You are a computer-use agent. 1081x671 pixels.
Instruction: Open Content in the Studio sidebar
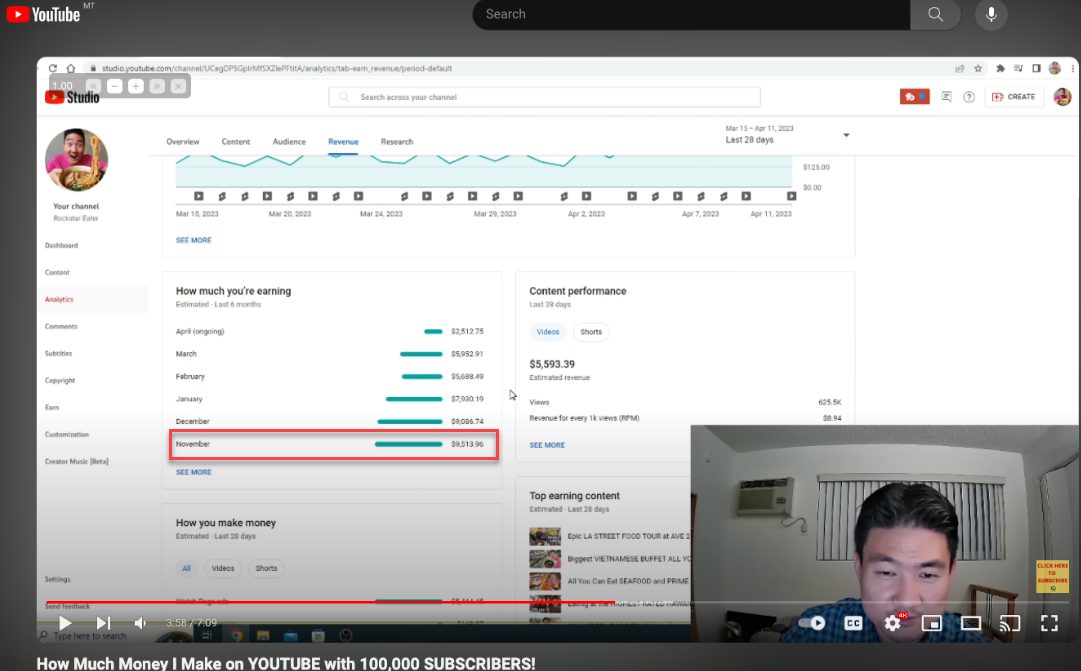57,272
